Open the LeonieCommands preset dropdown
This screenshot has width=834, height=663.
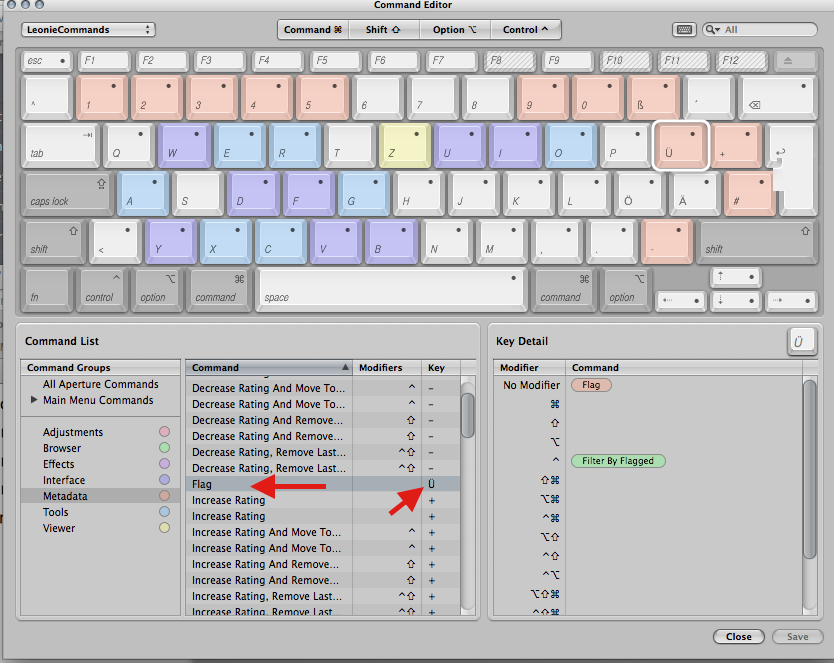(87, 29)
